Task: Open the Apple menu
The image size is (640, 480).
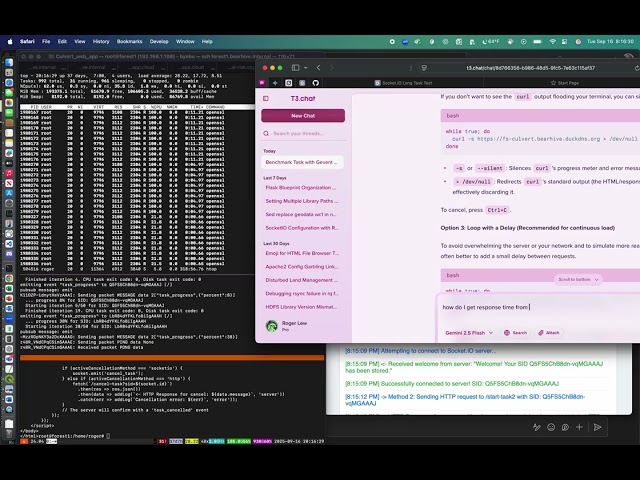Action: (10, 42)
